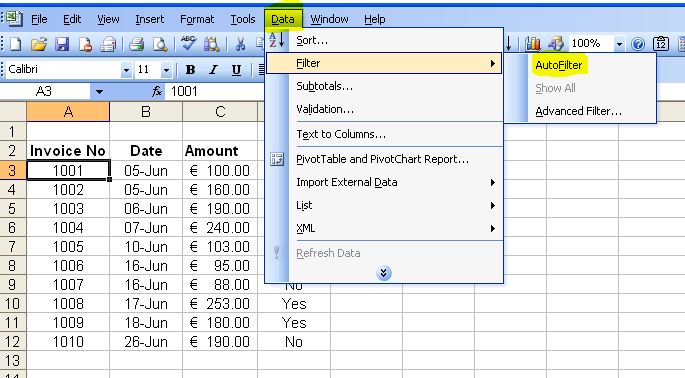
Task: Expand the Import External Data submenu
Action: point(384,182)
